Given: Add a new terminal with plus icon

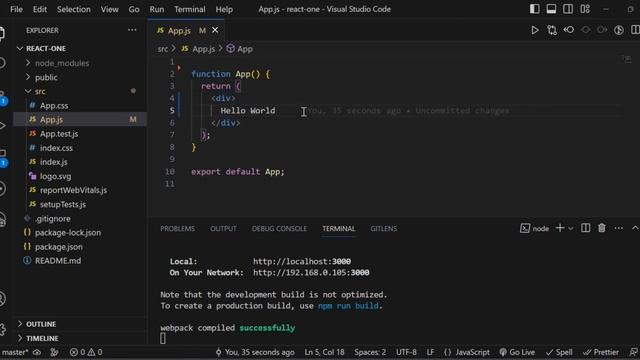Looking at the screenshot, I should tap(560, 228).
